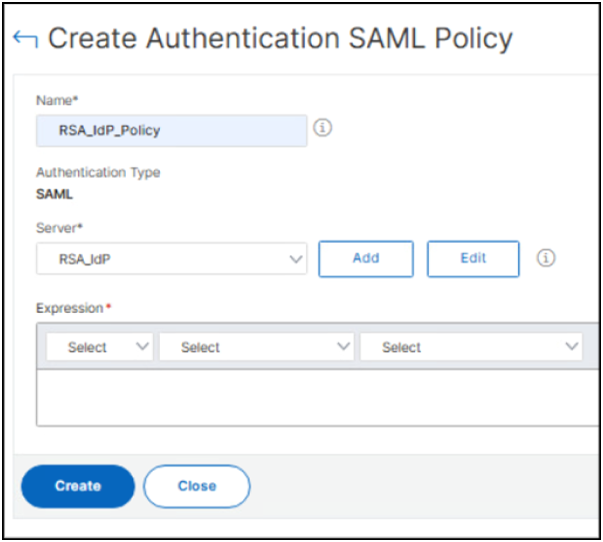
Task: Focus the Name field containing RSA_IdP_Policy
Action: [171, 130]
